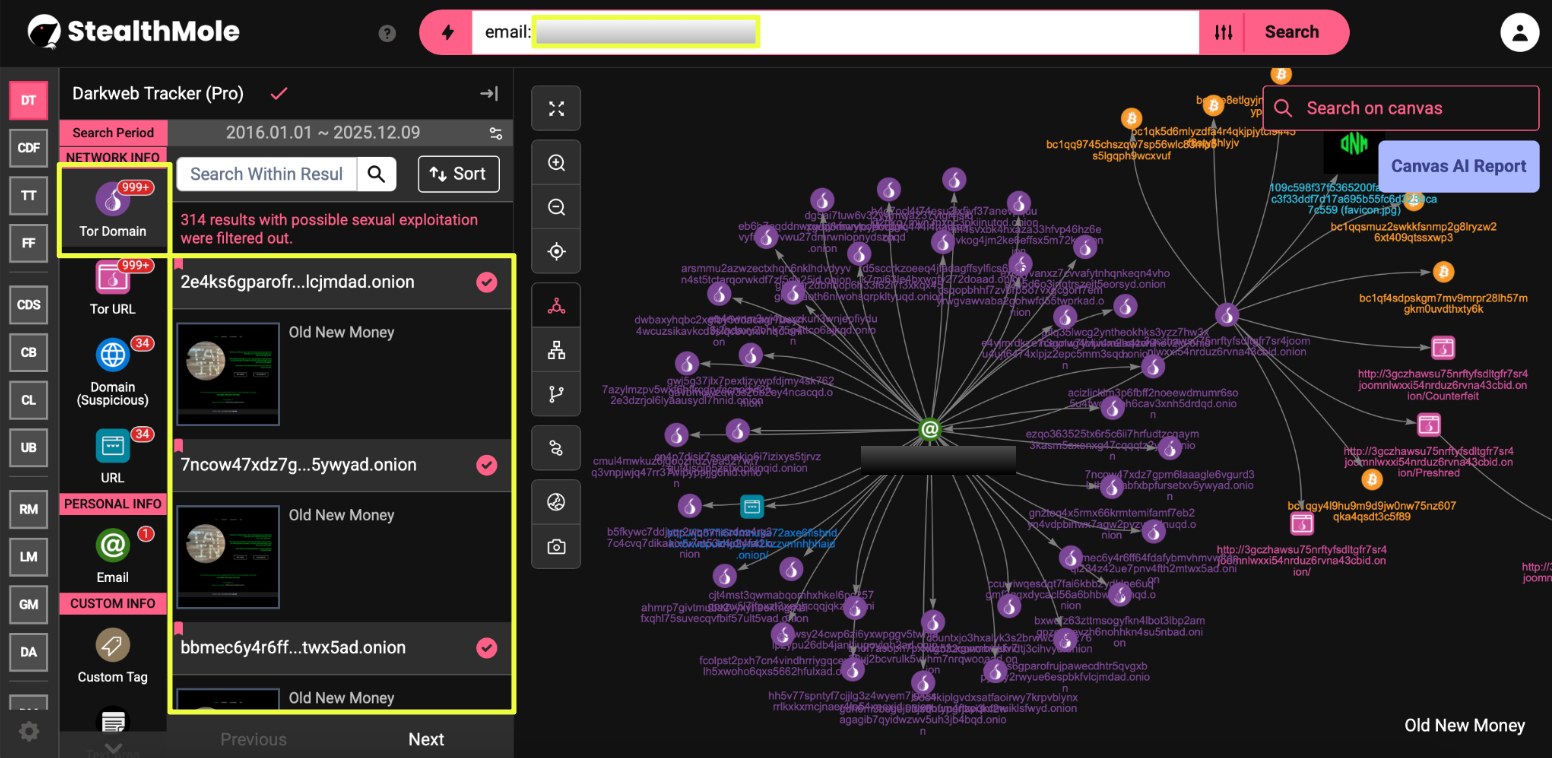This screenshot has width=1552, height=758.
Task: Select the Domain (Suspicious) globe icon
Action: (x=113, y=355)
